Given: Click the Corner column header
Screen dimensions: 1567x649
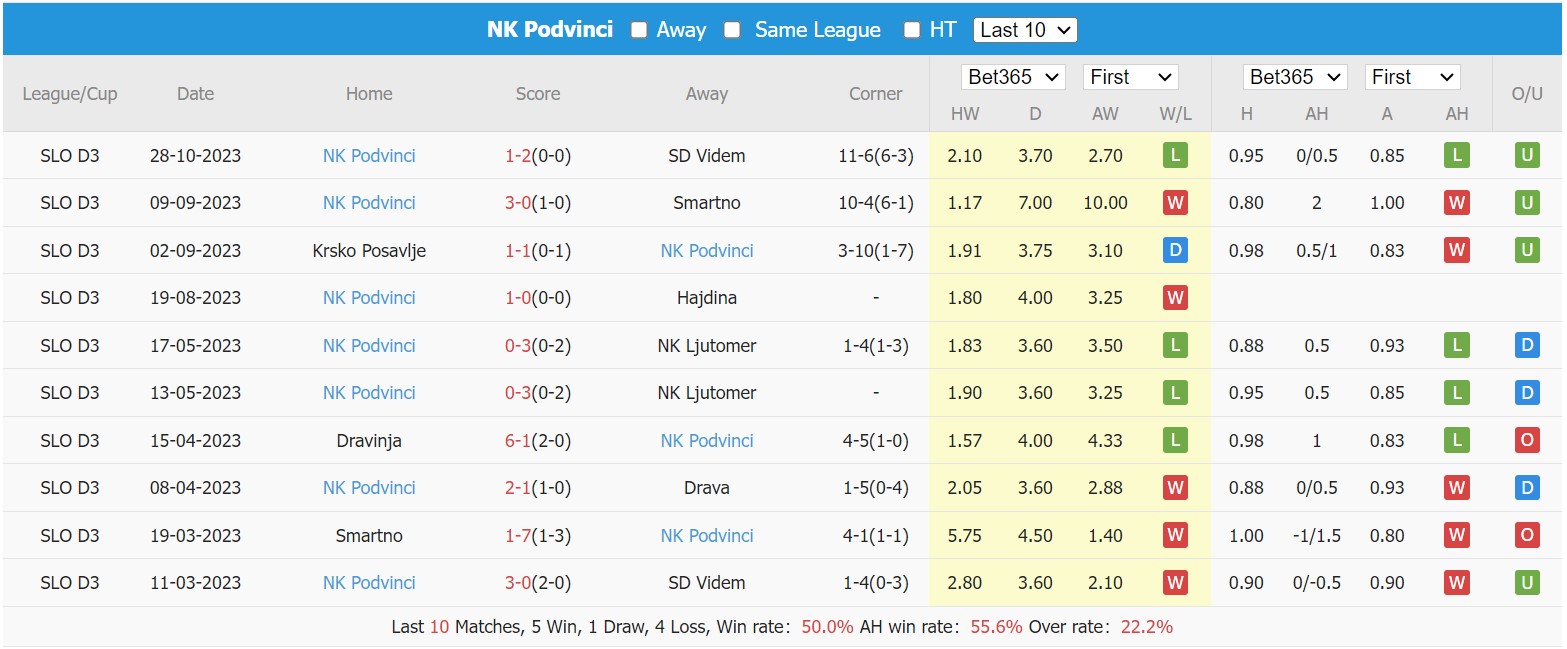Looking at the screenshot, I should [x=875, y=94].
